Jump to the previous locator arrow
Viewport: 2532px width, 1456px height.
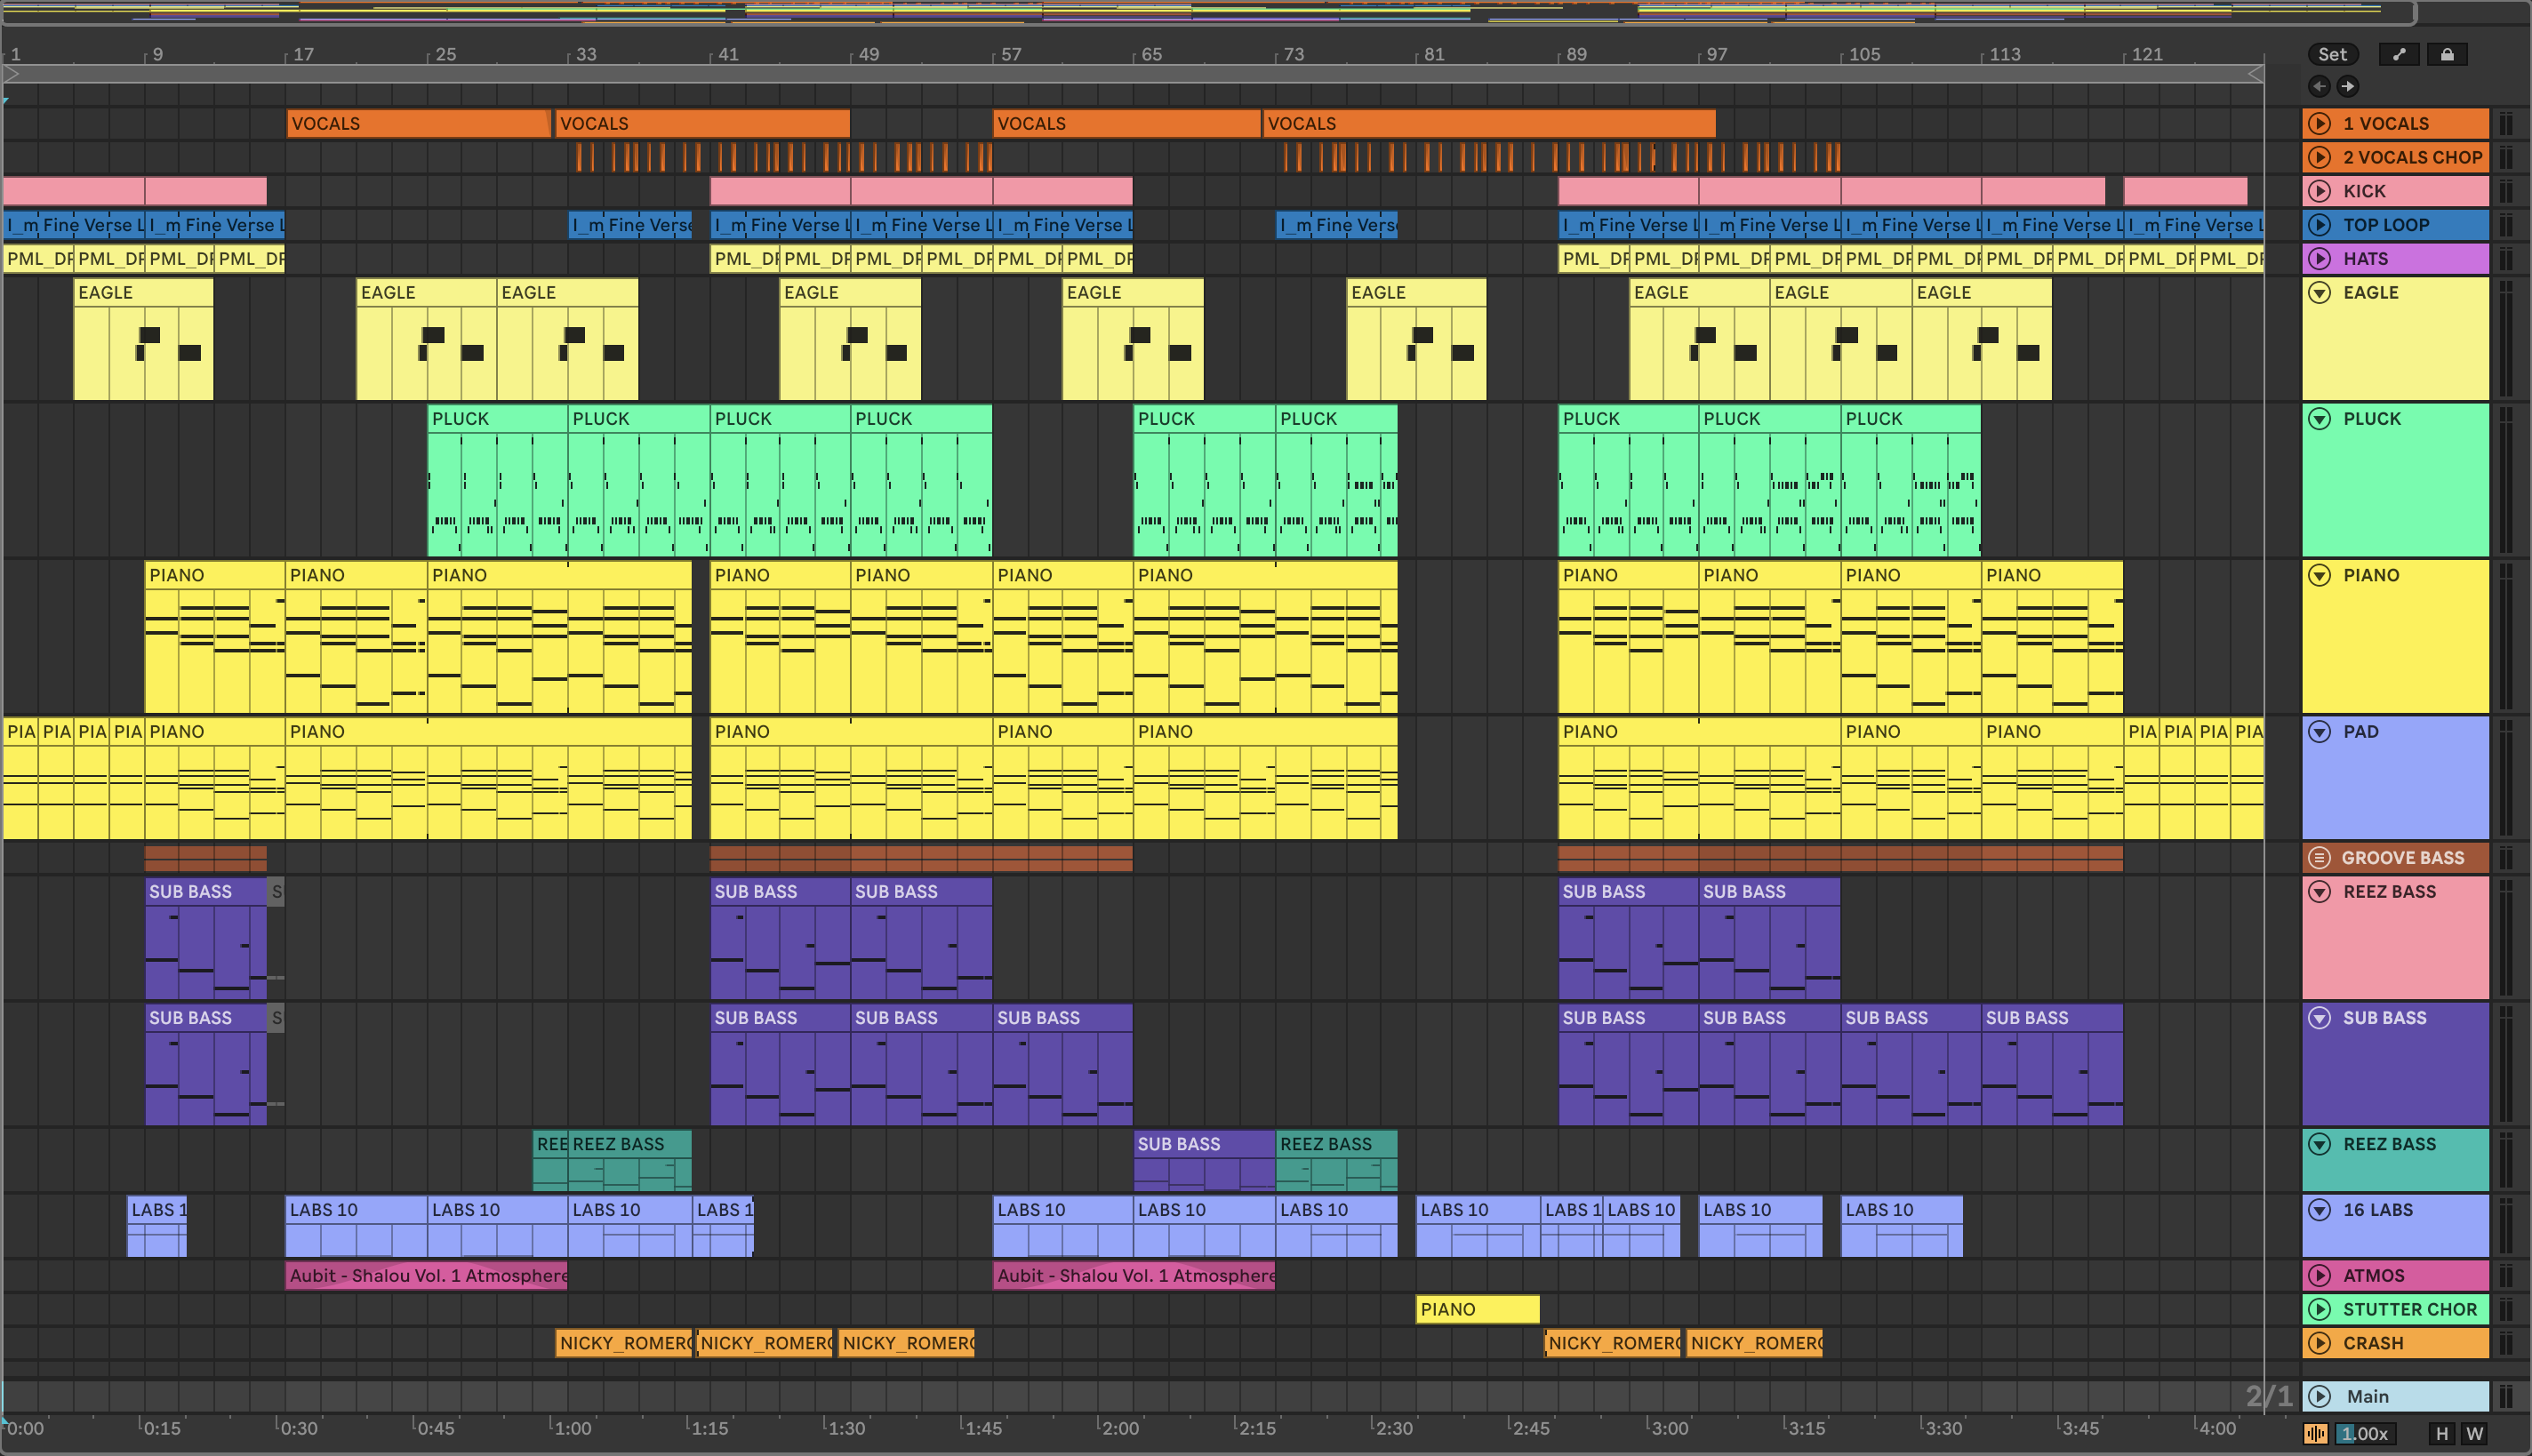(2320, 87)
